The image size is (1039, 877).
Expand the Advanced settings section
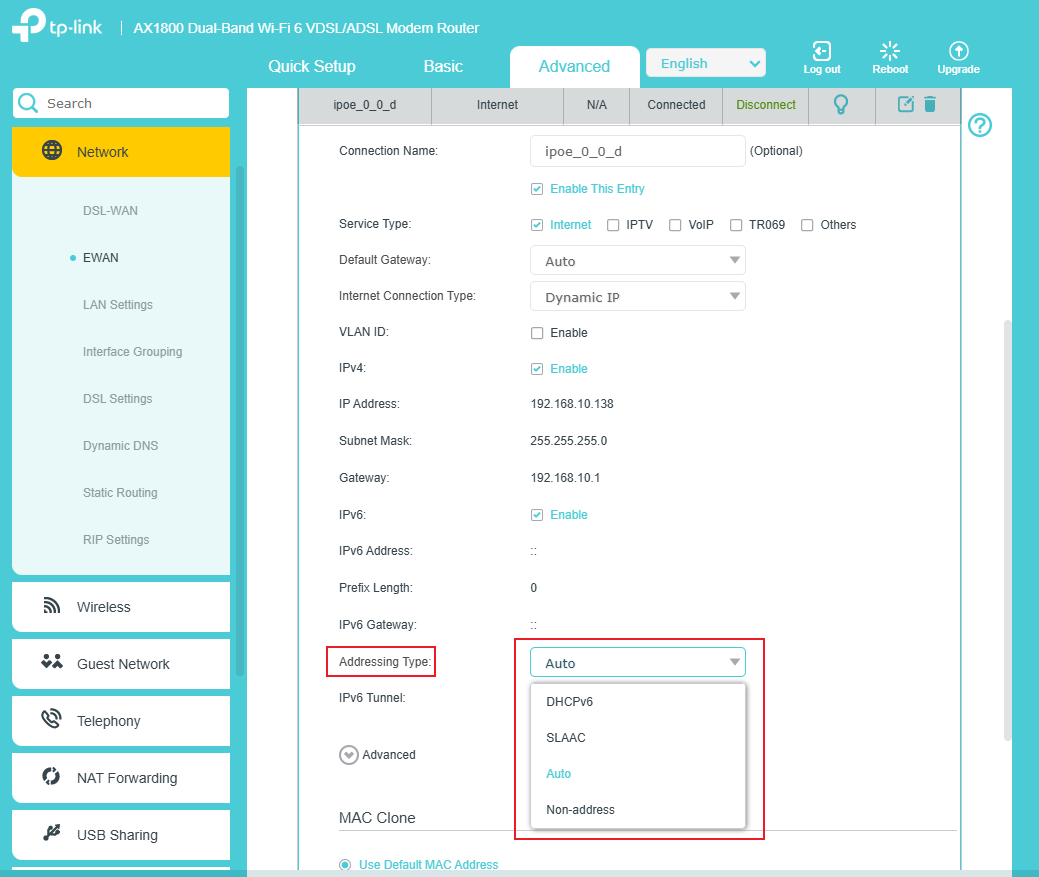point(349,755)
